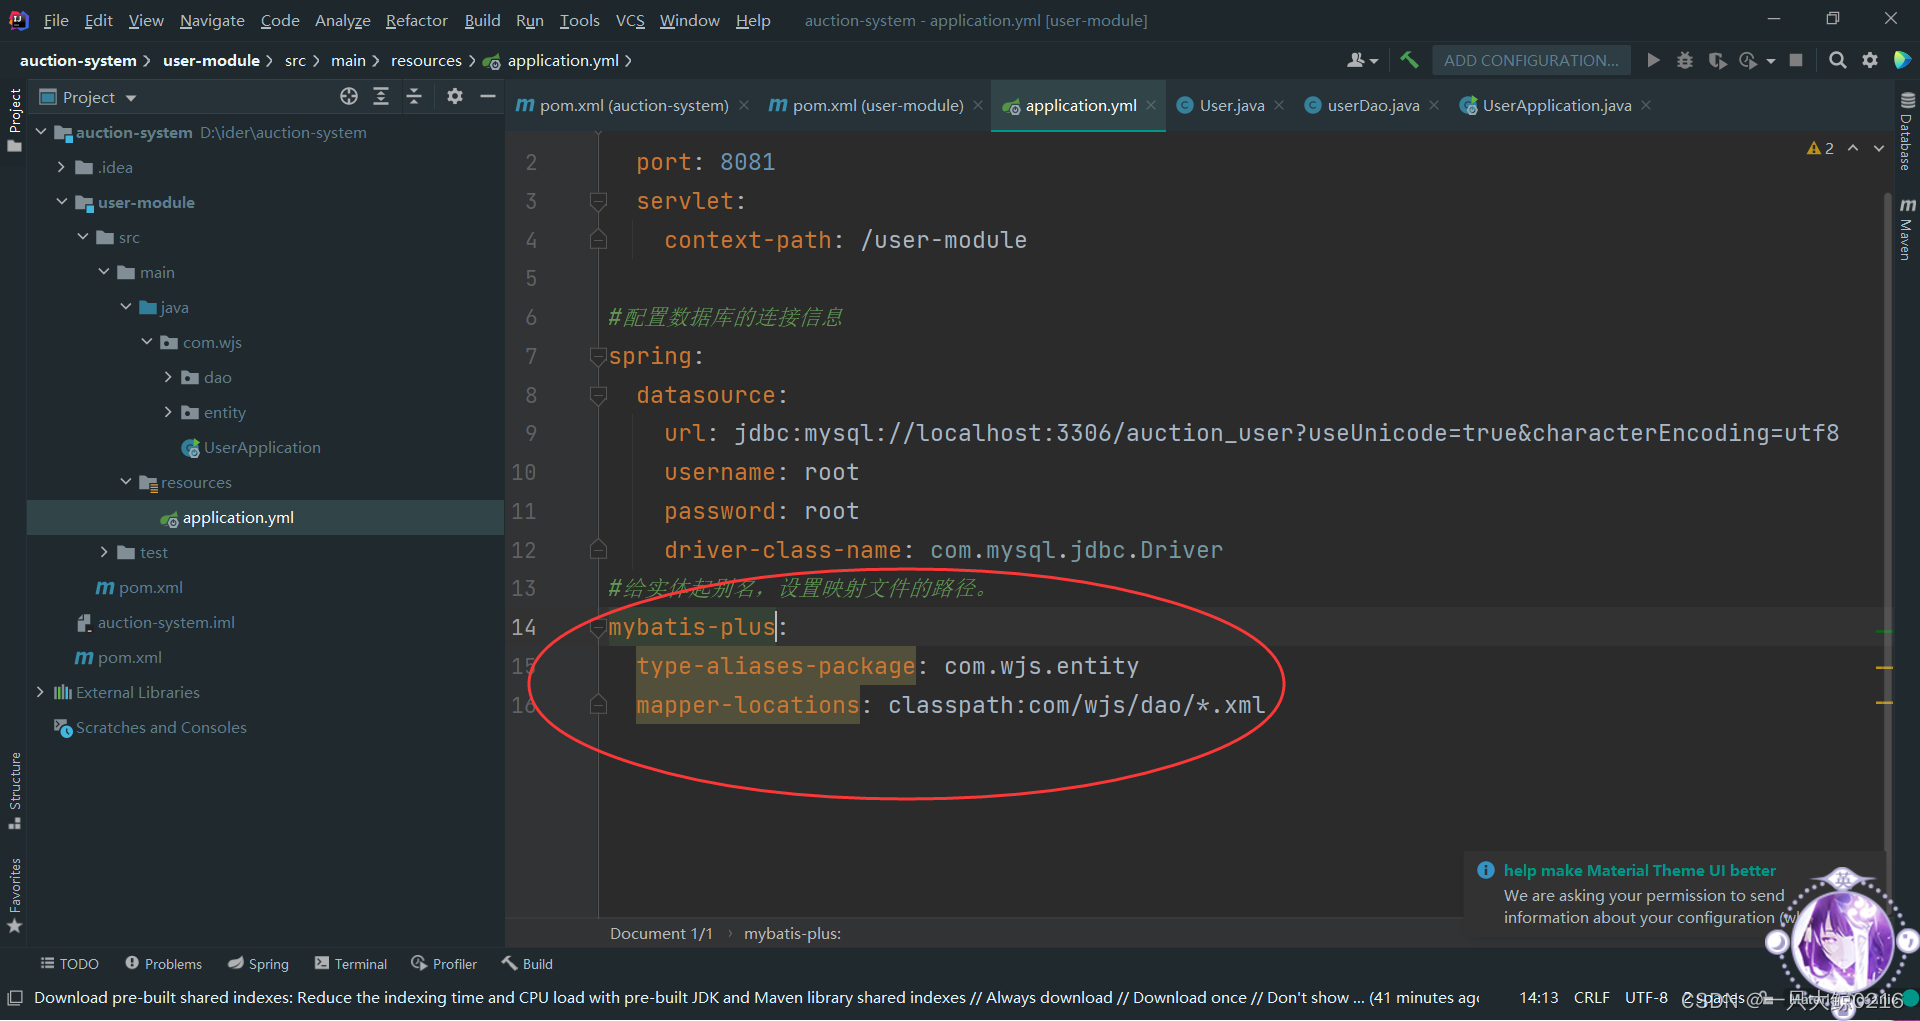Click the 14:13 caret position indicator
The width and height of the screenshot is (1920, 1021).
[1538, 998]
